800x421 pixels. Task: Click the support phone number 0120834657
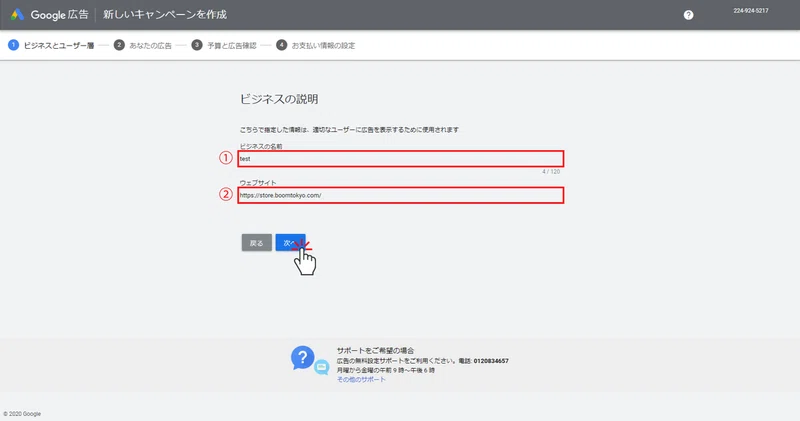point(491,361)
